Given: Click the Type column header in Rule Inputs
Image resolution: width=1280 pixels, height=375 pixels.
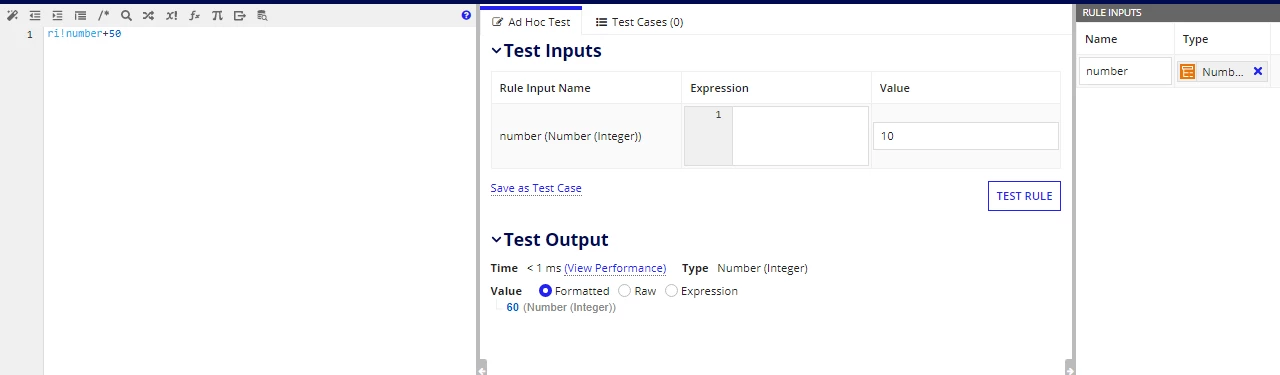Looking at the screenshot, I should tap(1196, 39).
